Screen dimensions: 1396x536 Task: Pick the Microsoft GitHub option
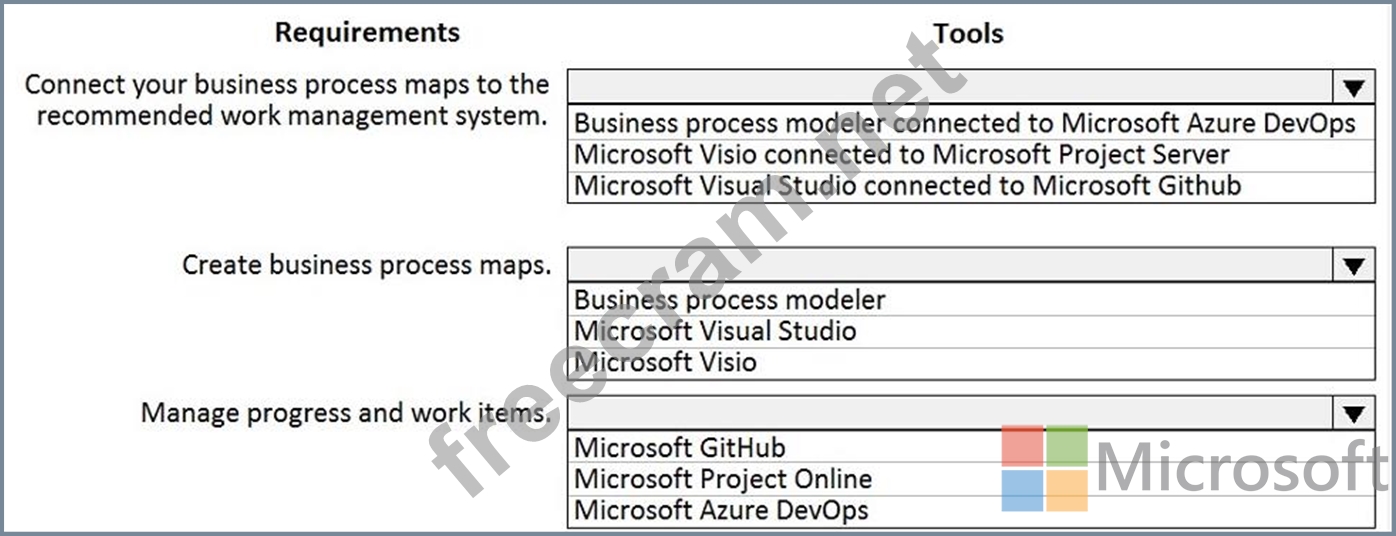pyautogui.click(x=680, y=447)
